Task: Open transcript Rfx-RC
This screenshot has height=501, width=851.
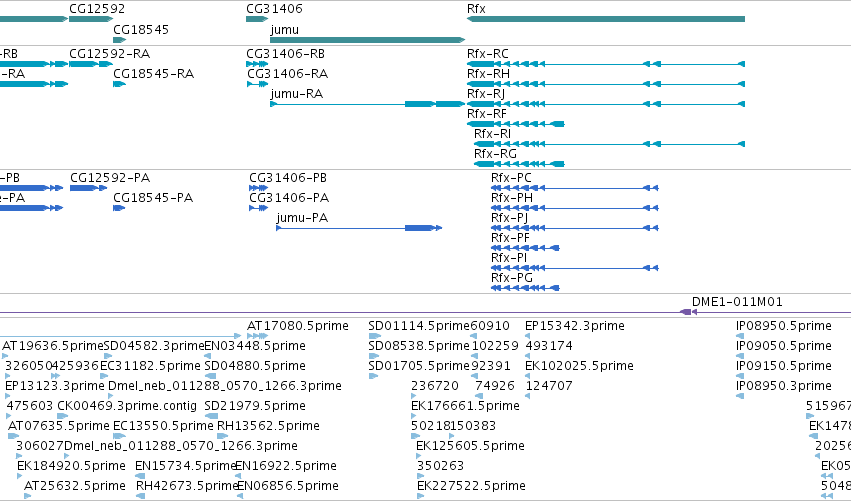Action: click(x=487, y=54)
